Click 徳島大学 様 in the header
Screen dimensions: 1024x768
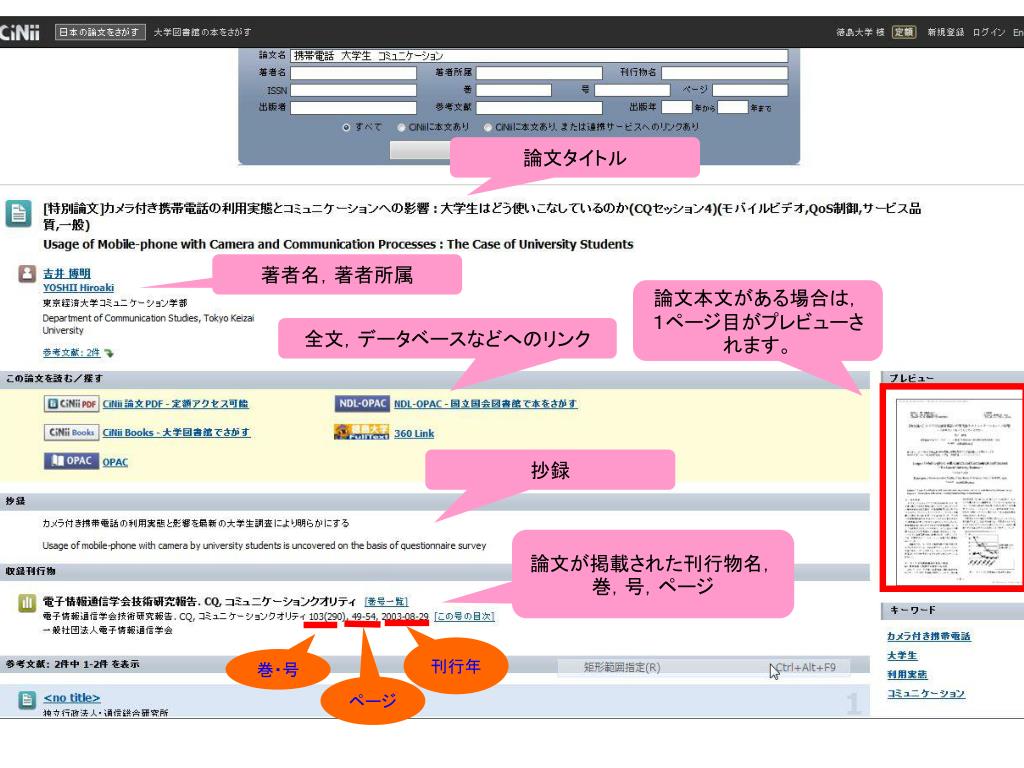(x=860, y=32)
